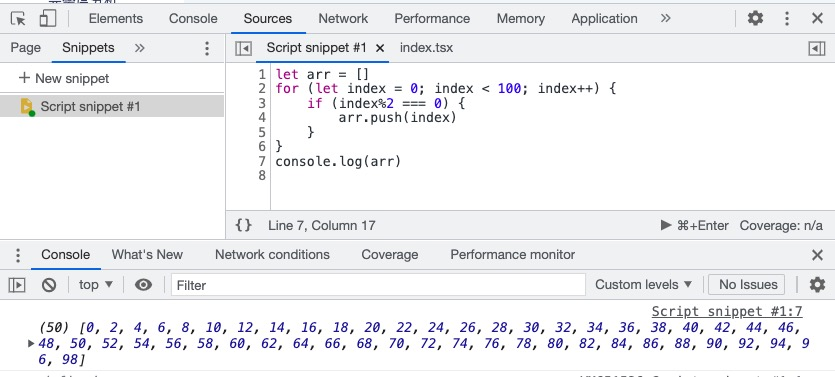Open the DevTools three-dot customize menu
Viewport: 835px width, 377px height.
point(787,19)
